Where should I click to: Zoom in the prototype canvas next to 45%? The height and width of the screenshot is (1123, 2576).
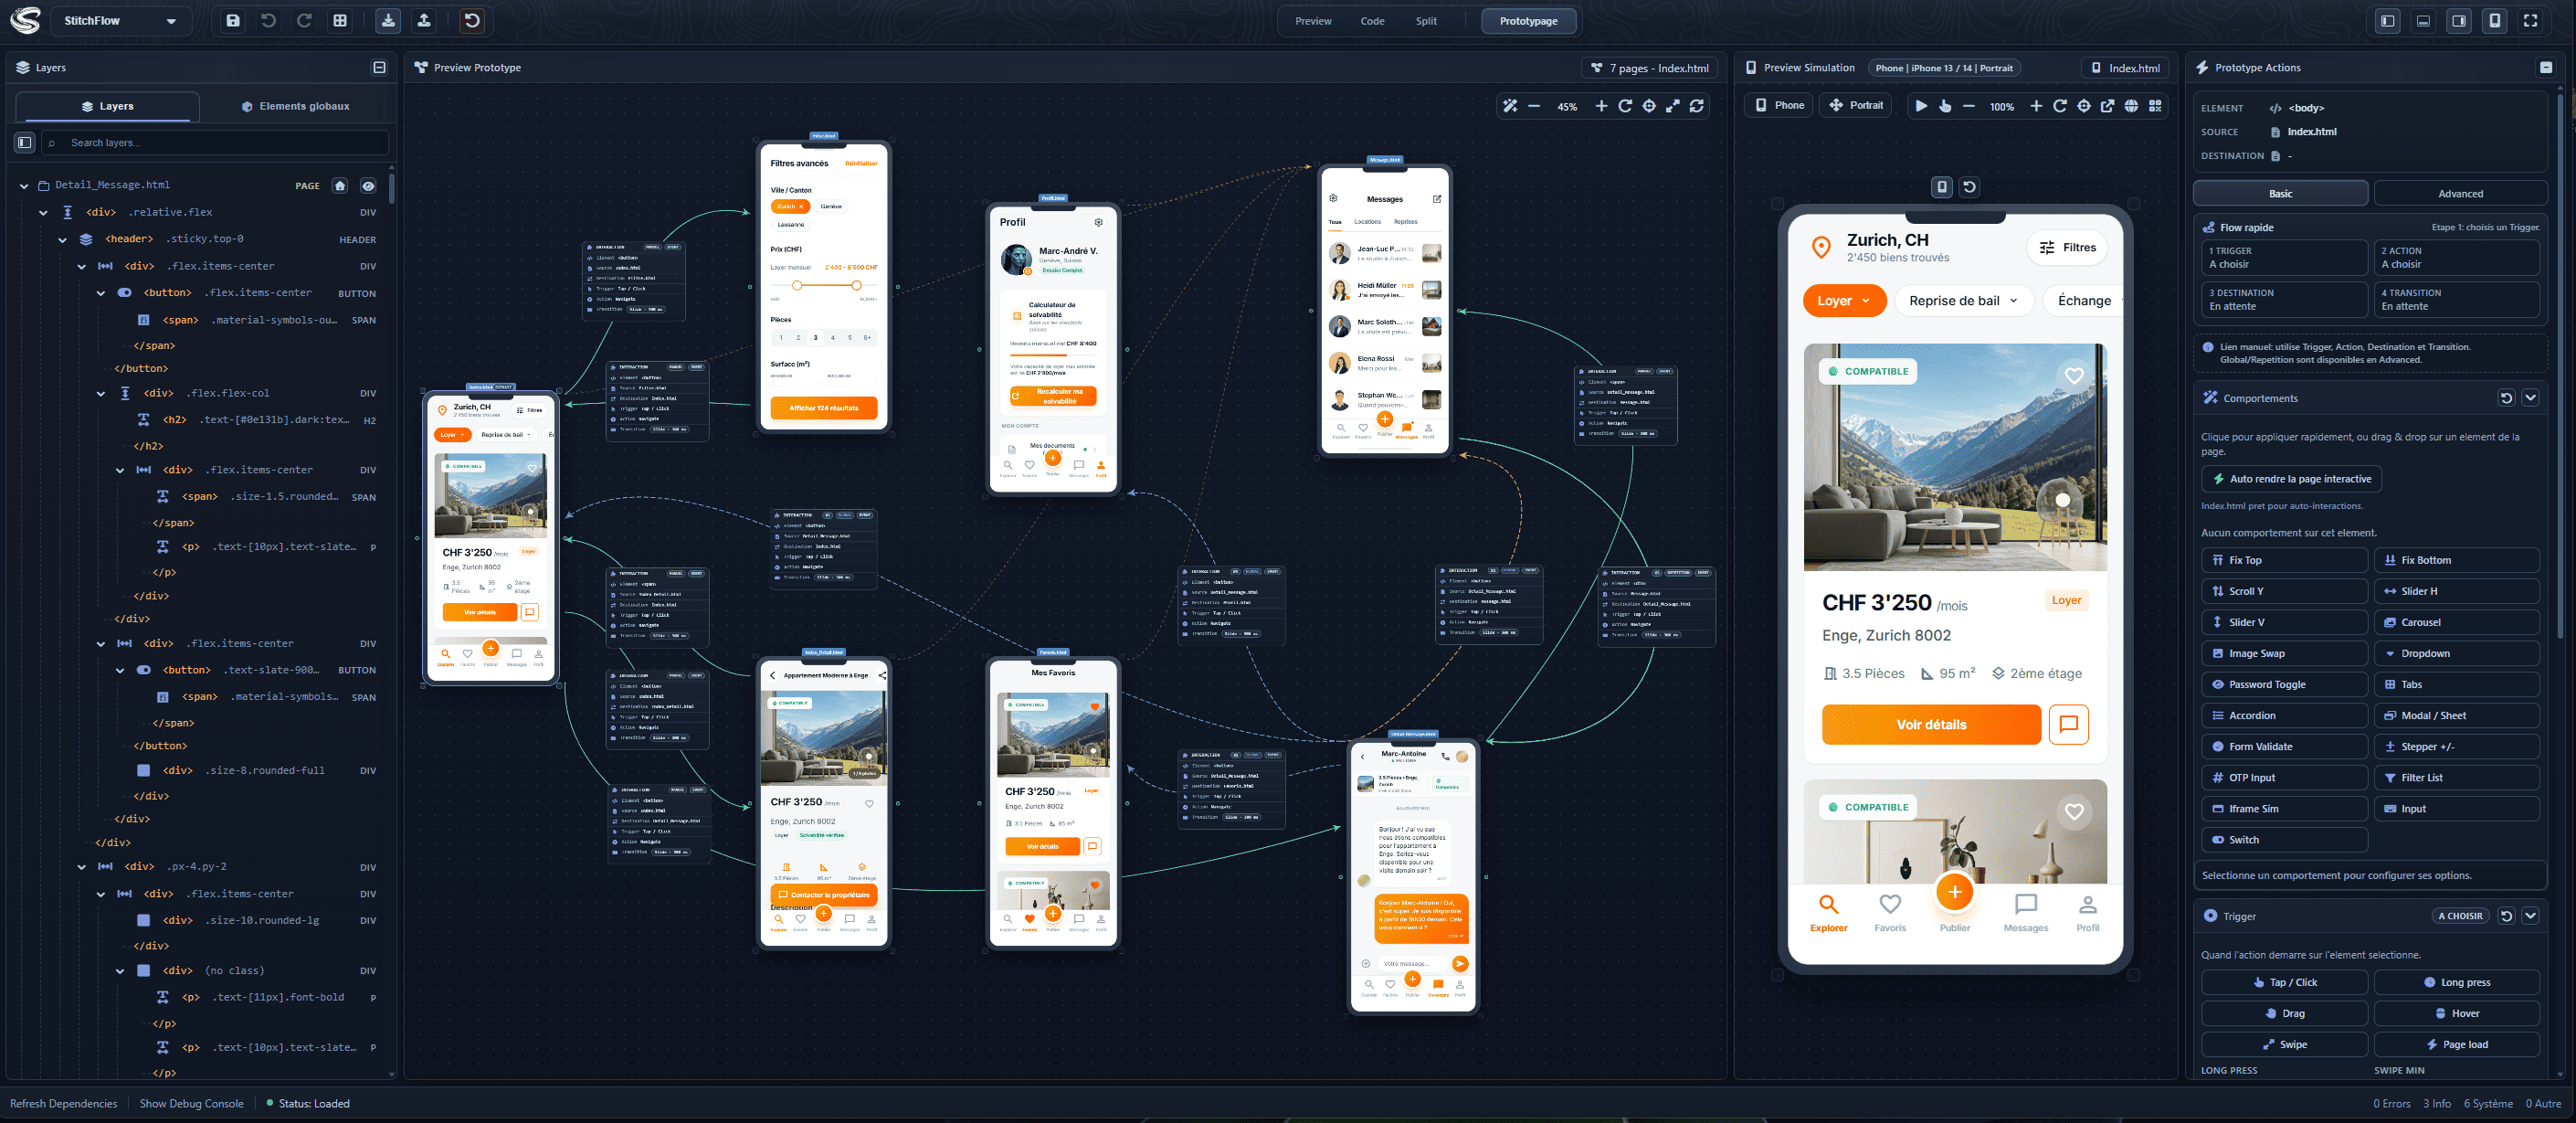1601,106
